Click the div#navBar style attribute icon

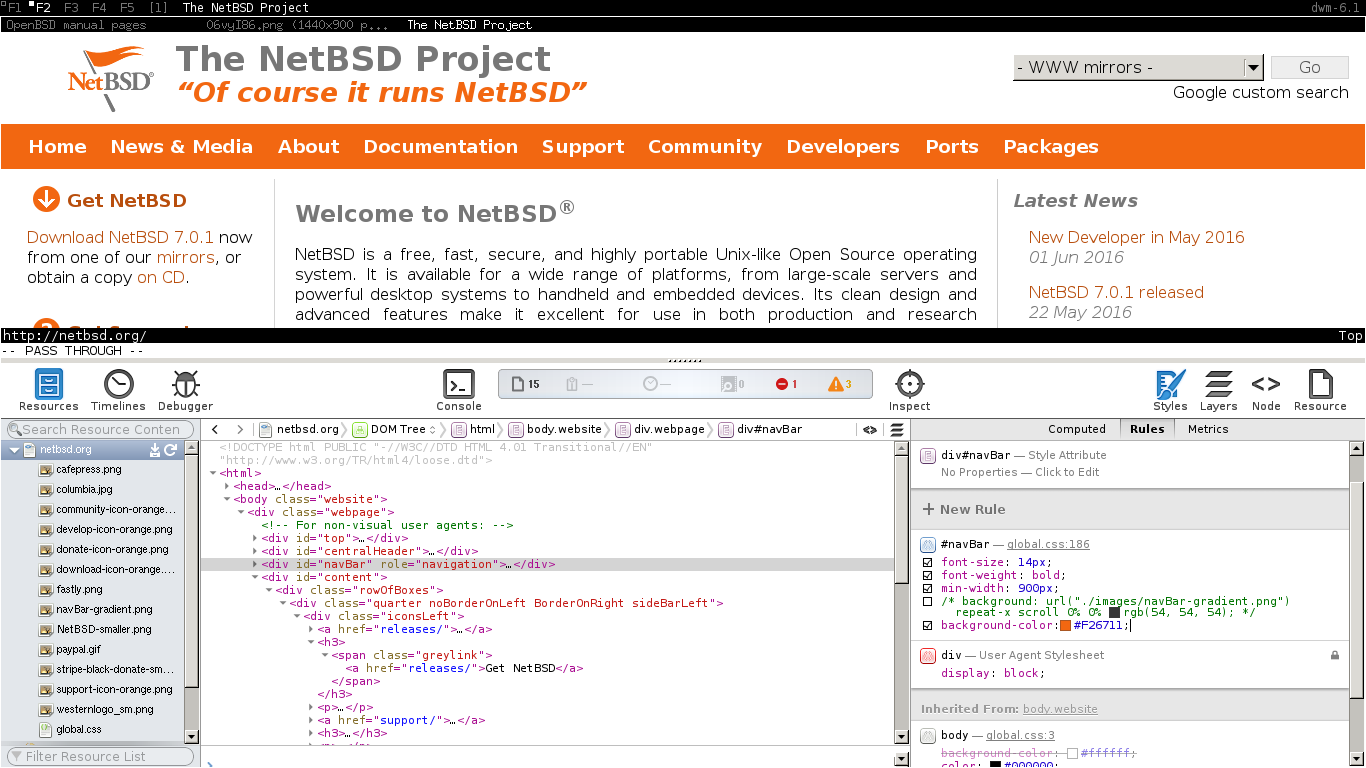point(927,455)
